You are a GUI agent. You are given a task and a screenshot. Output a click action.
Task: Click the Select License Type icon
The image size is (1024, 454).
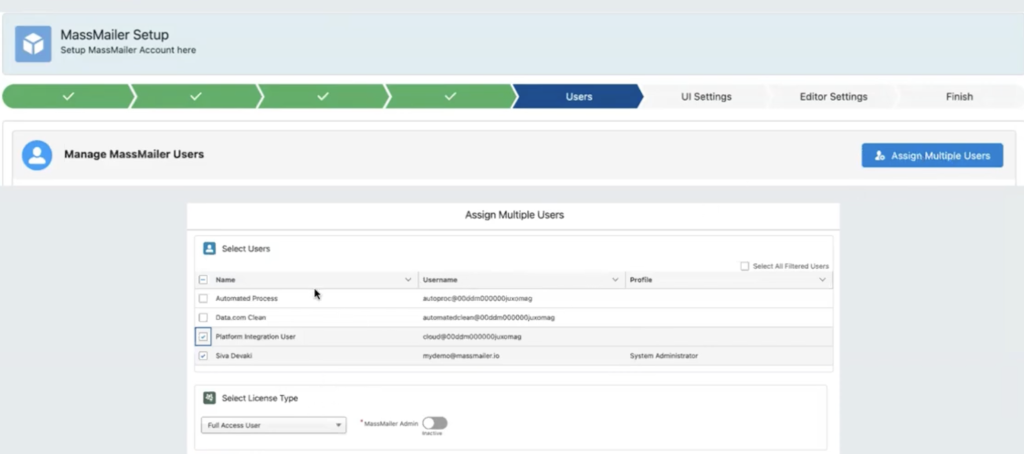tap(209, 398)
